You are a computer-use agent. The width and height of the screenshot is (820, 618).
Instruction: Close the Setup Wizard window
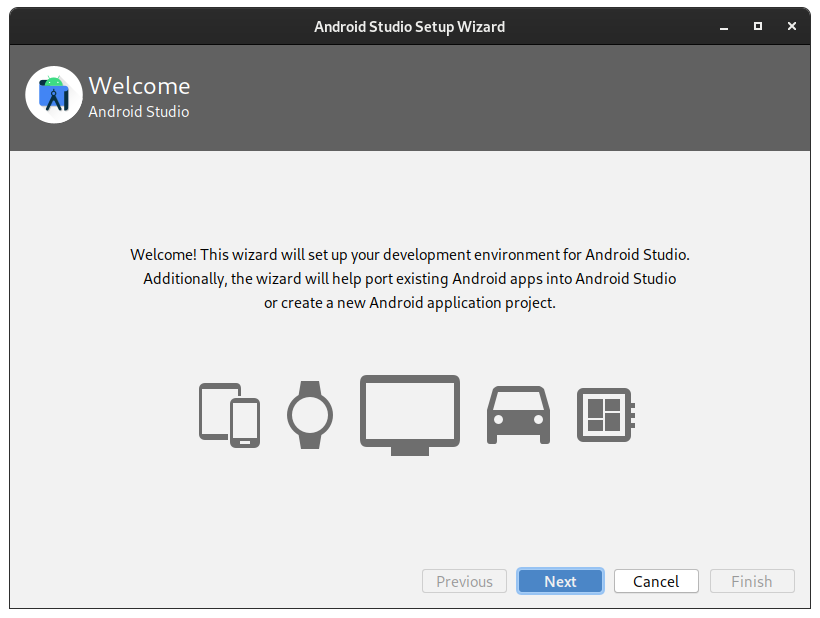tap(792, 26)
